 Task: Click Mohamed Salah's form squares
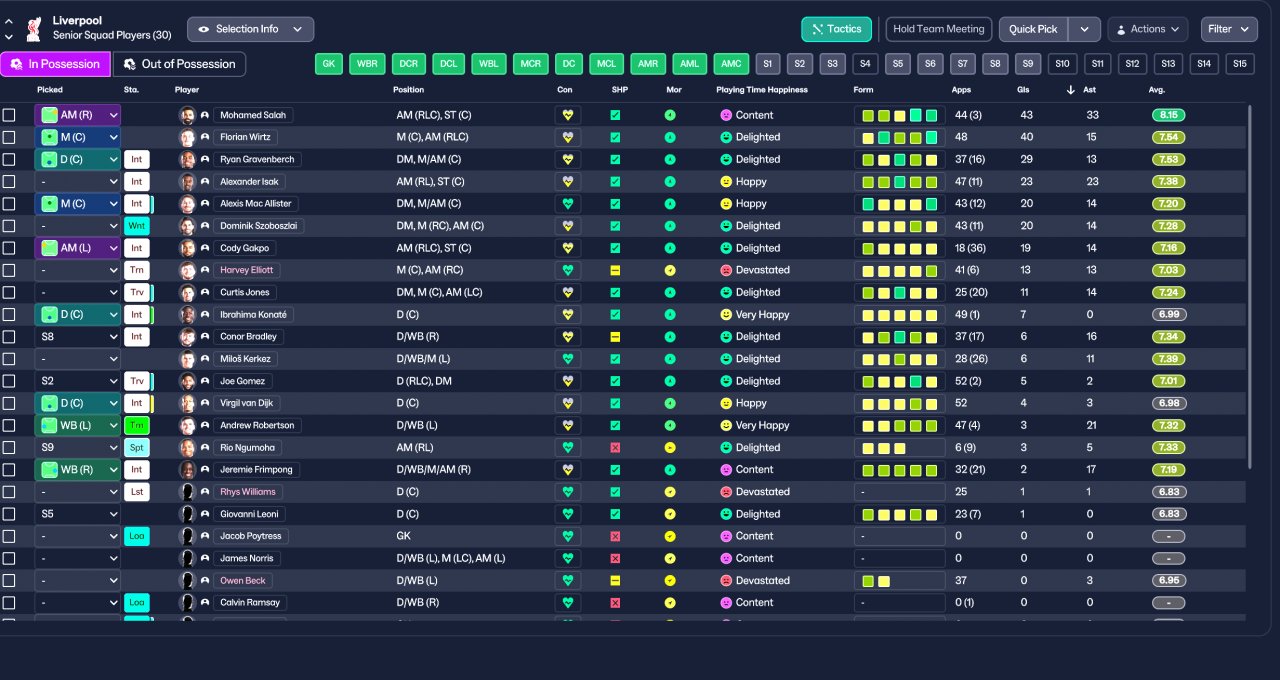click(x=900, y=115)
